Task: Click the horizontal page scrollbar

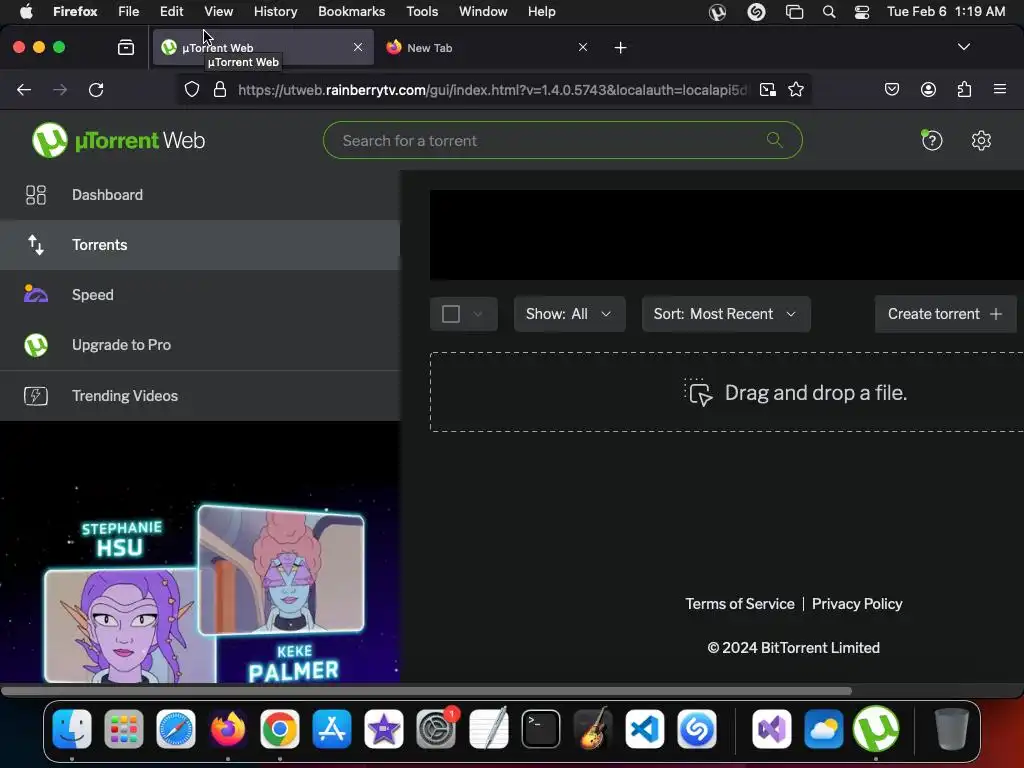Action: point(426,690)
